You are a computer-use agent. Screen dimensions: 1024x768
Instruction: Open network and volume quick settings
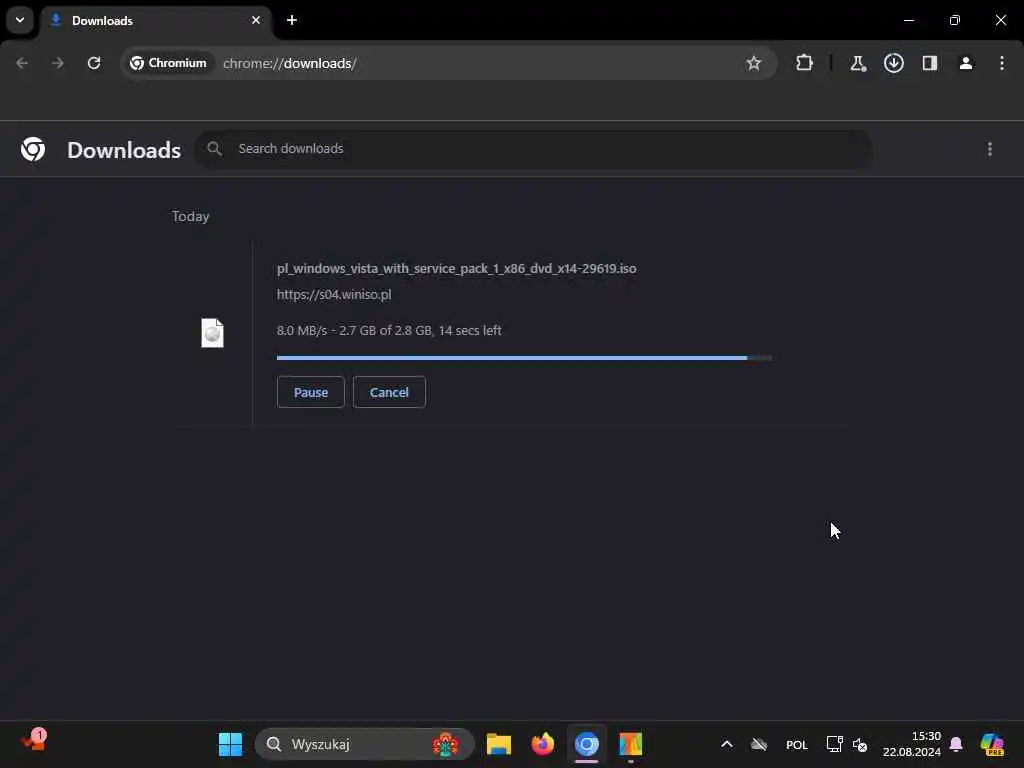[847, 744]
